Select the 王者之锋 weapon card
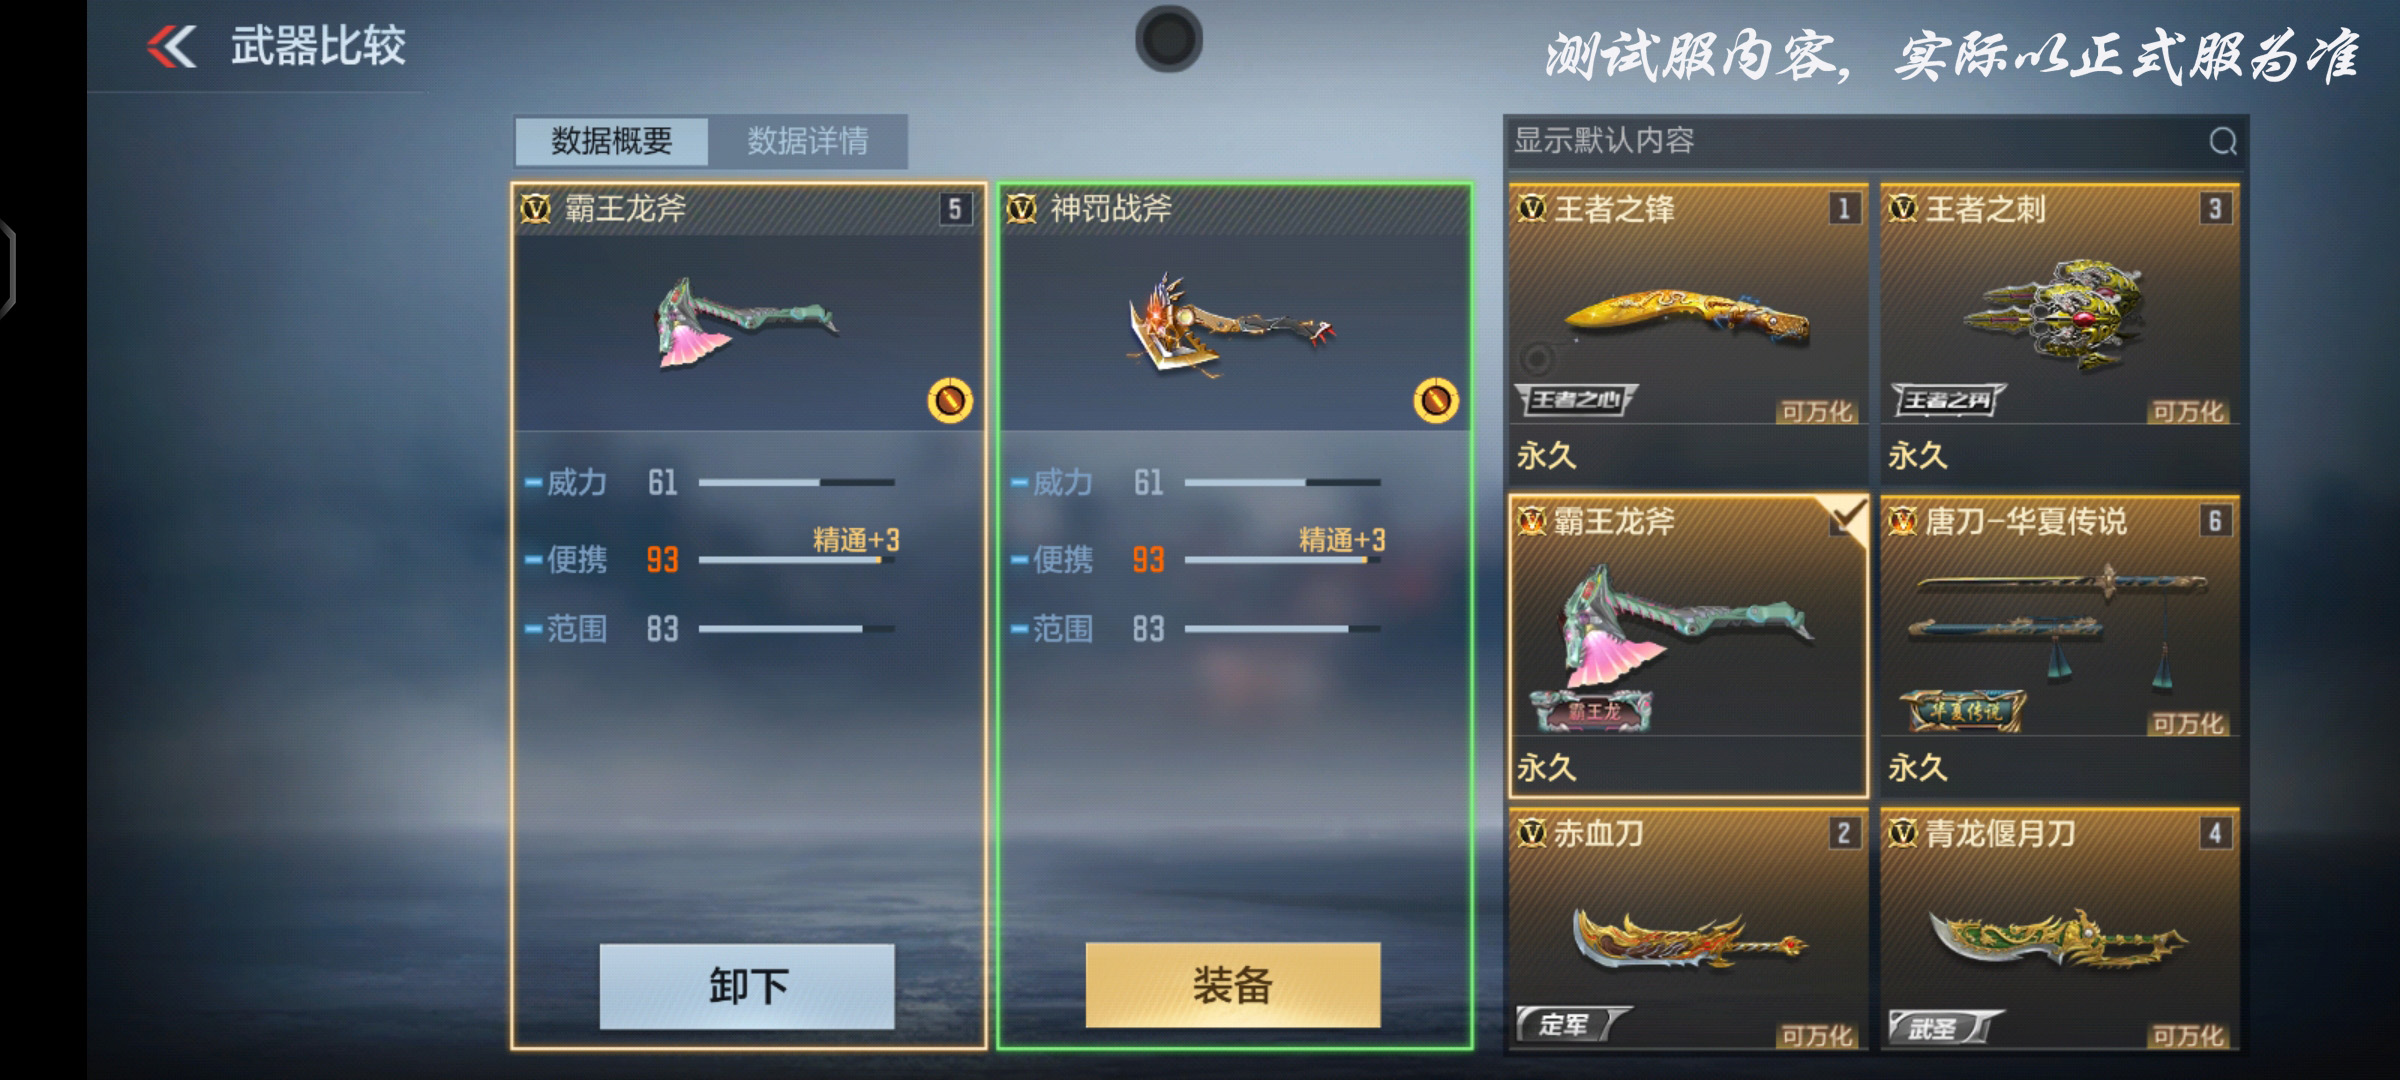The image size is (2400, 1080). pyautogui.click(x=1687, y=334)
